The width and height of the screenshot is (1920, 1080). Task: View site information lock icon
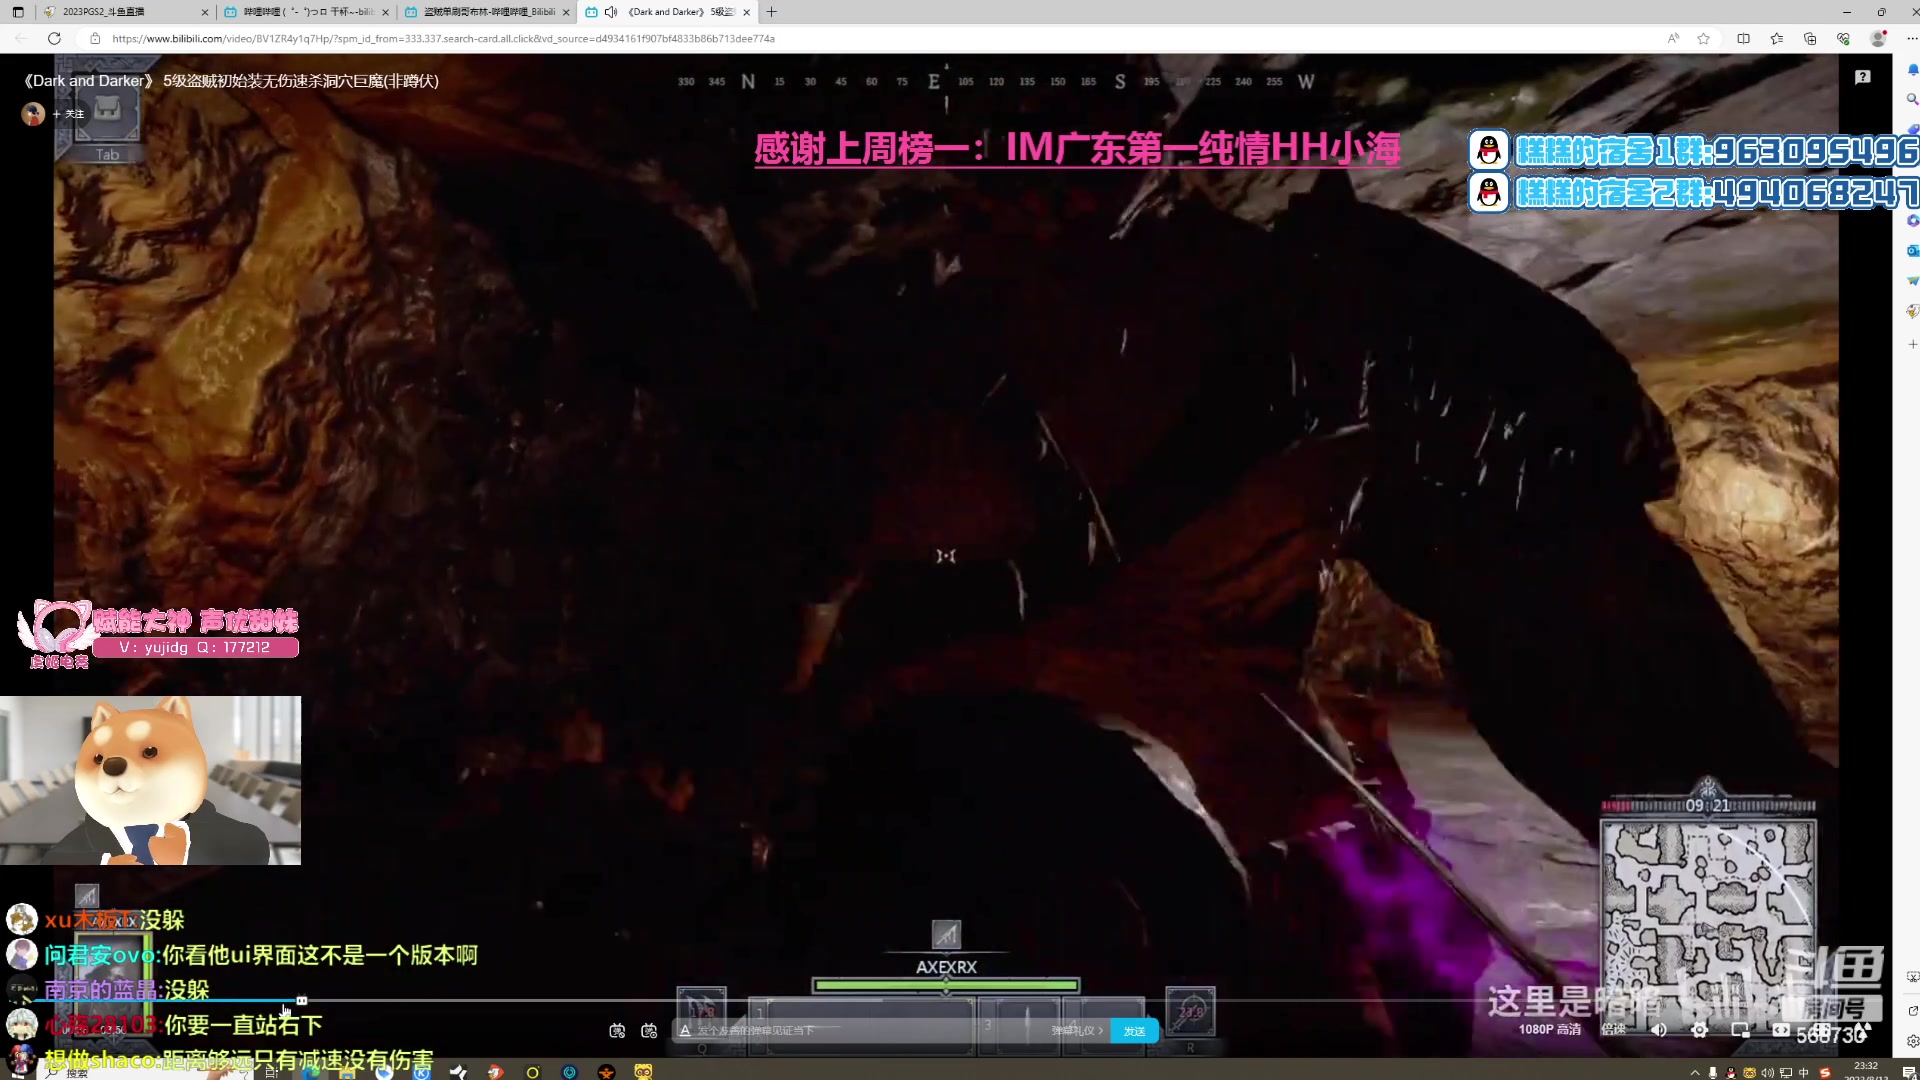(x=95, y=38)
